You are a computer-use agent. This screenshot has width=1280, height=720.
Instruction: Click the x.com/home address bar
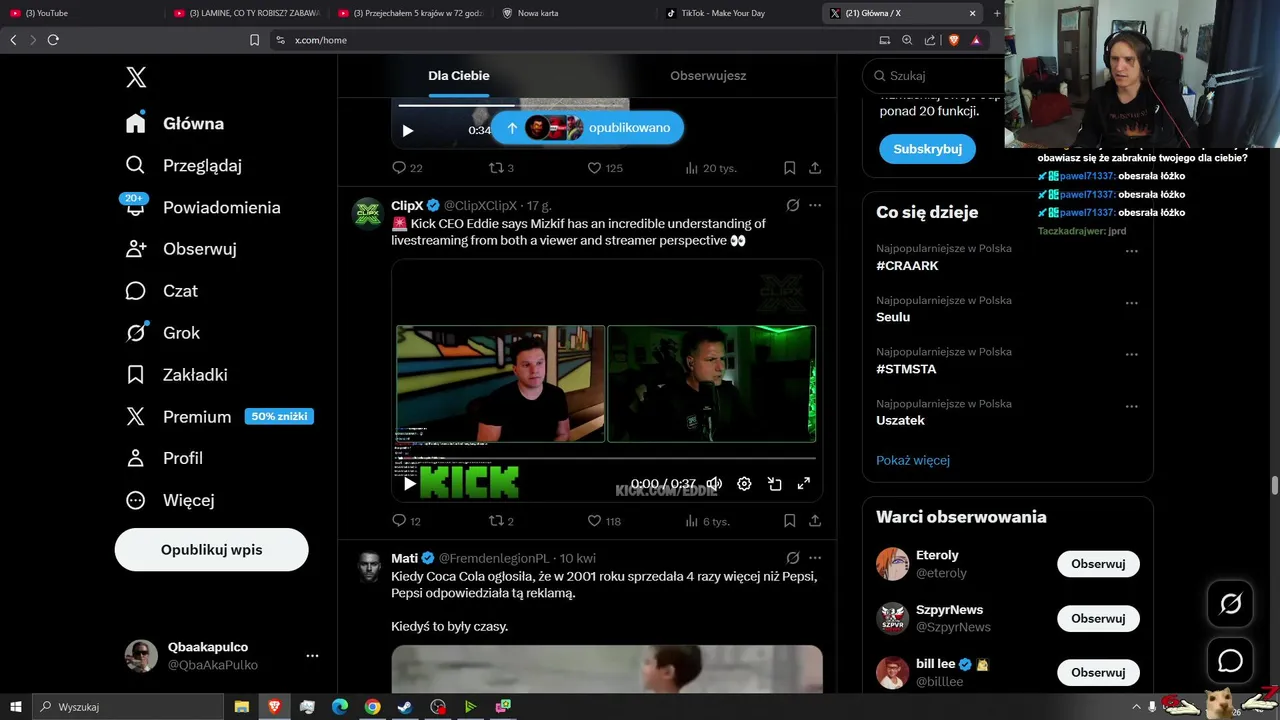click(570, 40)
